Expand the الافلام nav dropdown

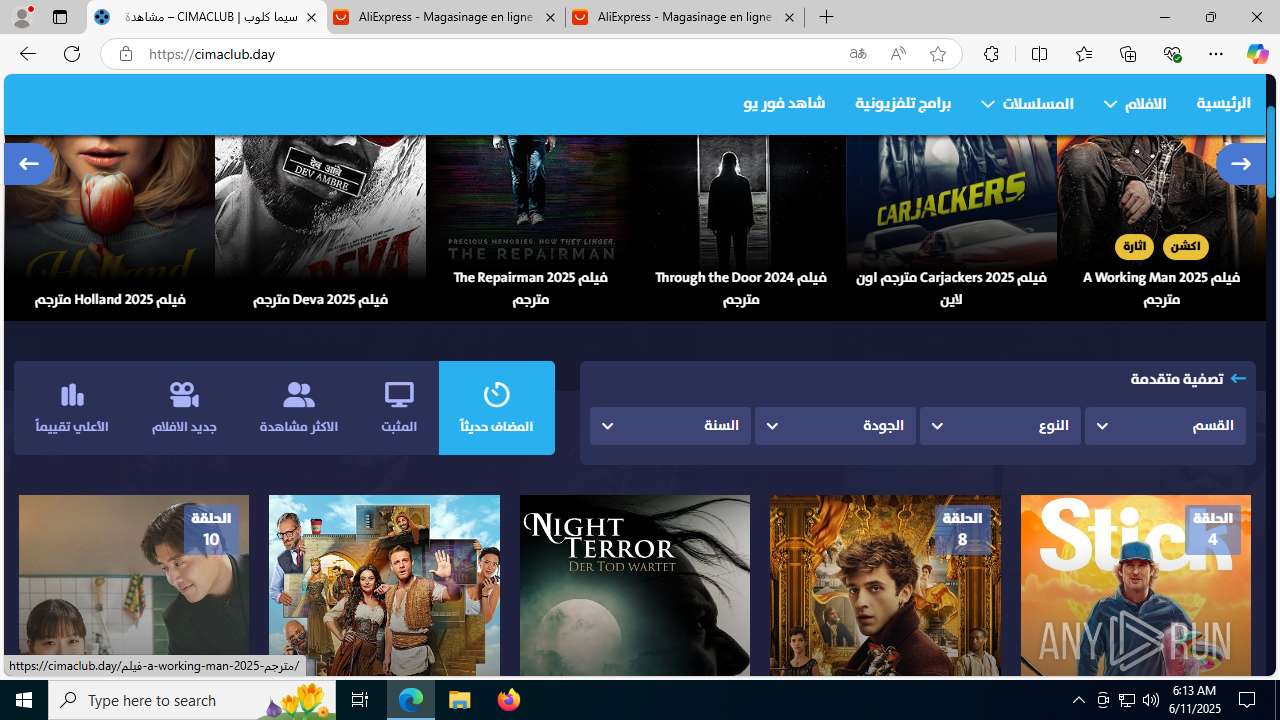[1135, 104]
